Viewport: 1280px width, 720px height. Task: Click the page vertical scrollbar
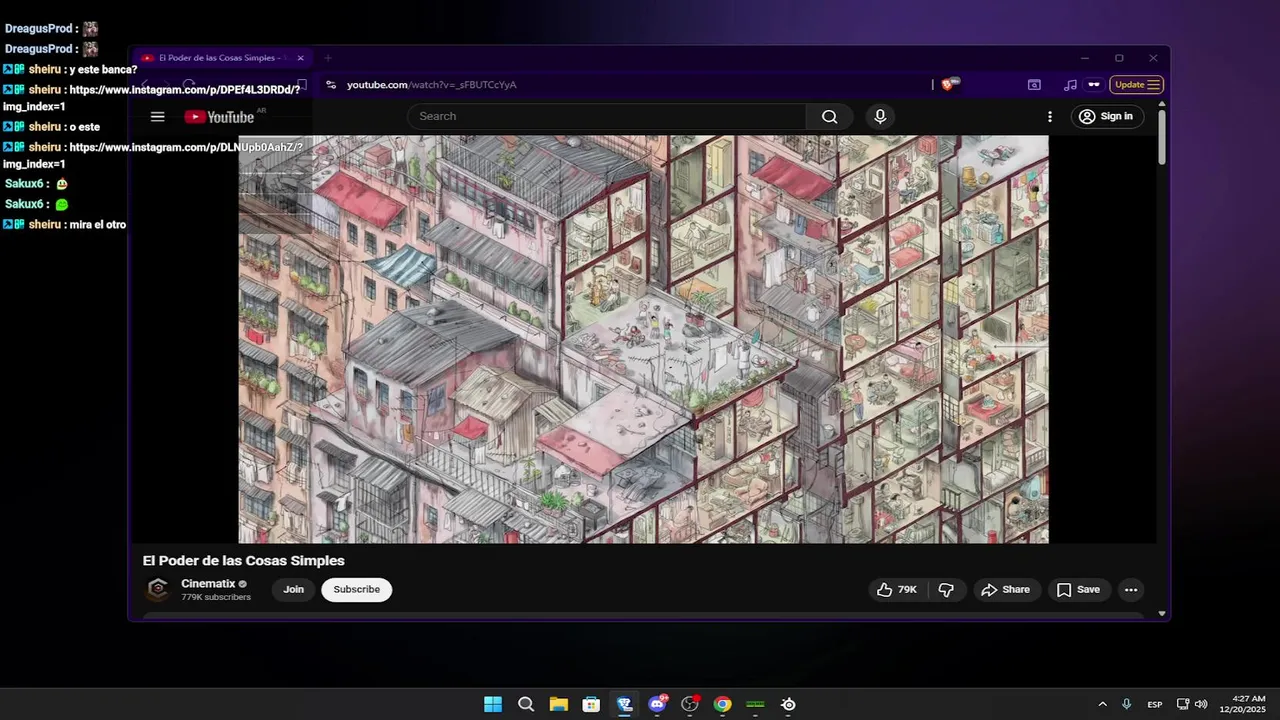[x=1161, y=138]
